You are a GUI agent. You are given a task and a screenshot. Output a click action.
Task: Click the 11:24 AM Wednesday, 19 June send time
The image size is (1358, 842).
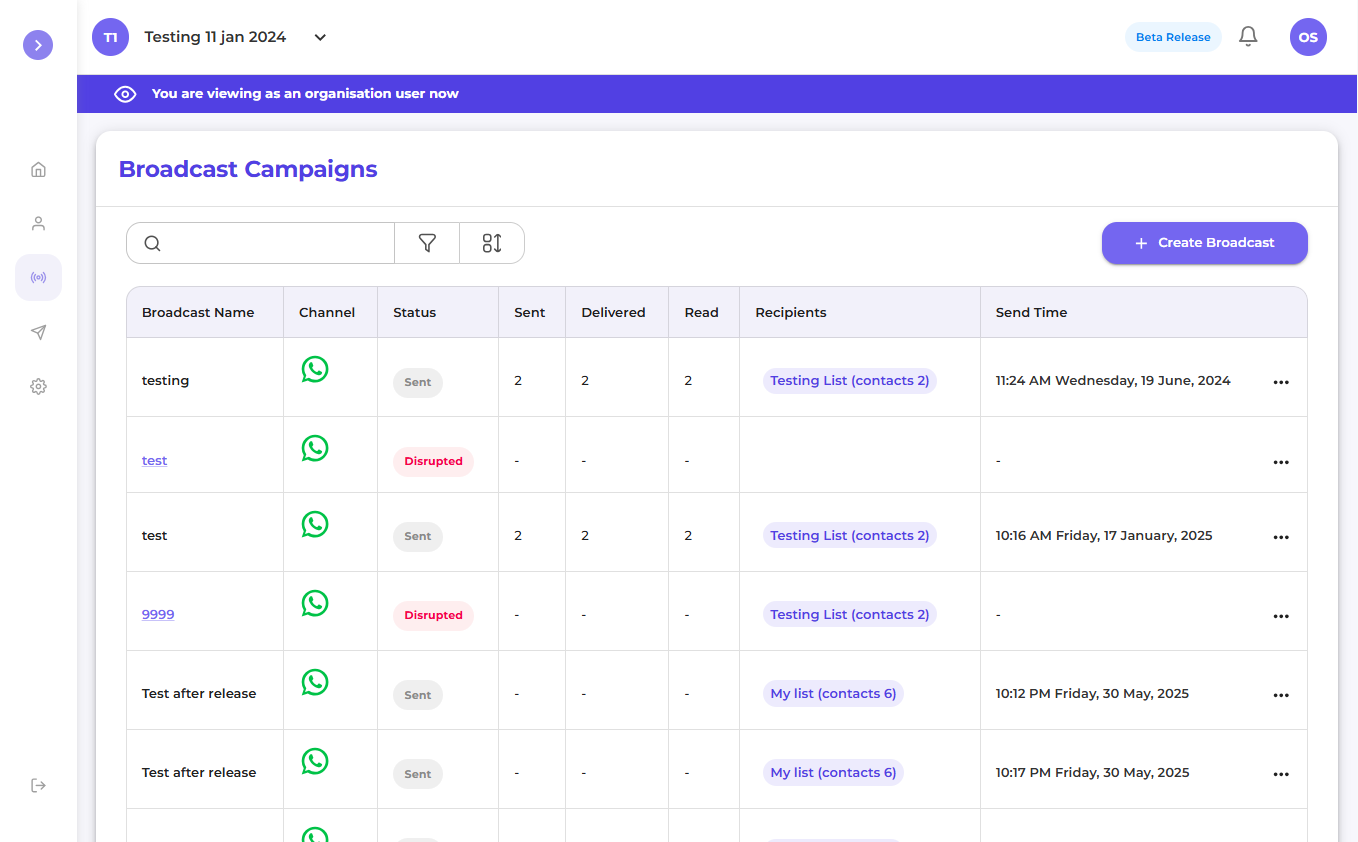[x=1113, y=380]
